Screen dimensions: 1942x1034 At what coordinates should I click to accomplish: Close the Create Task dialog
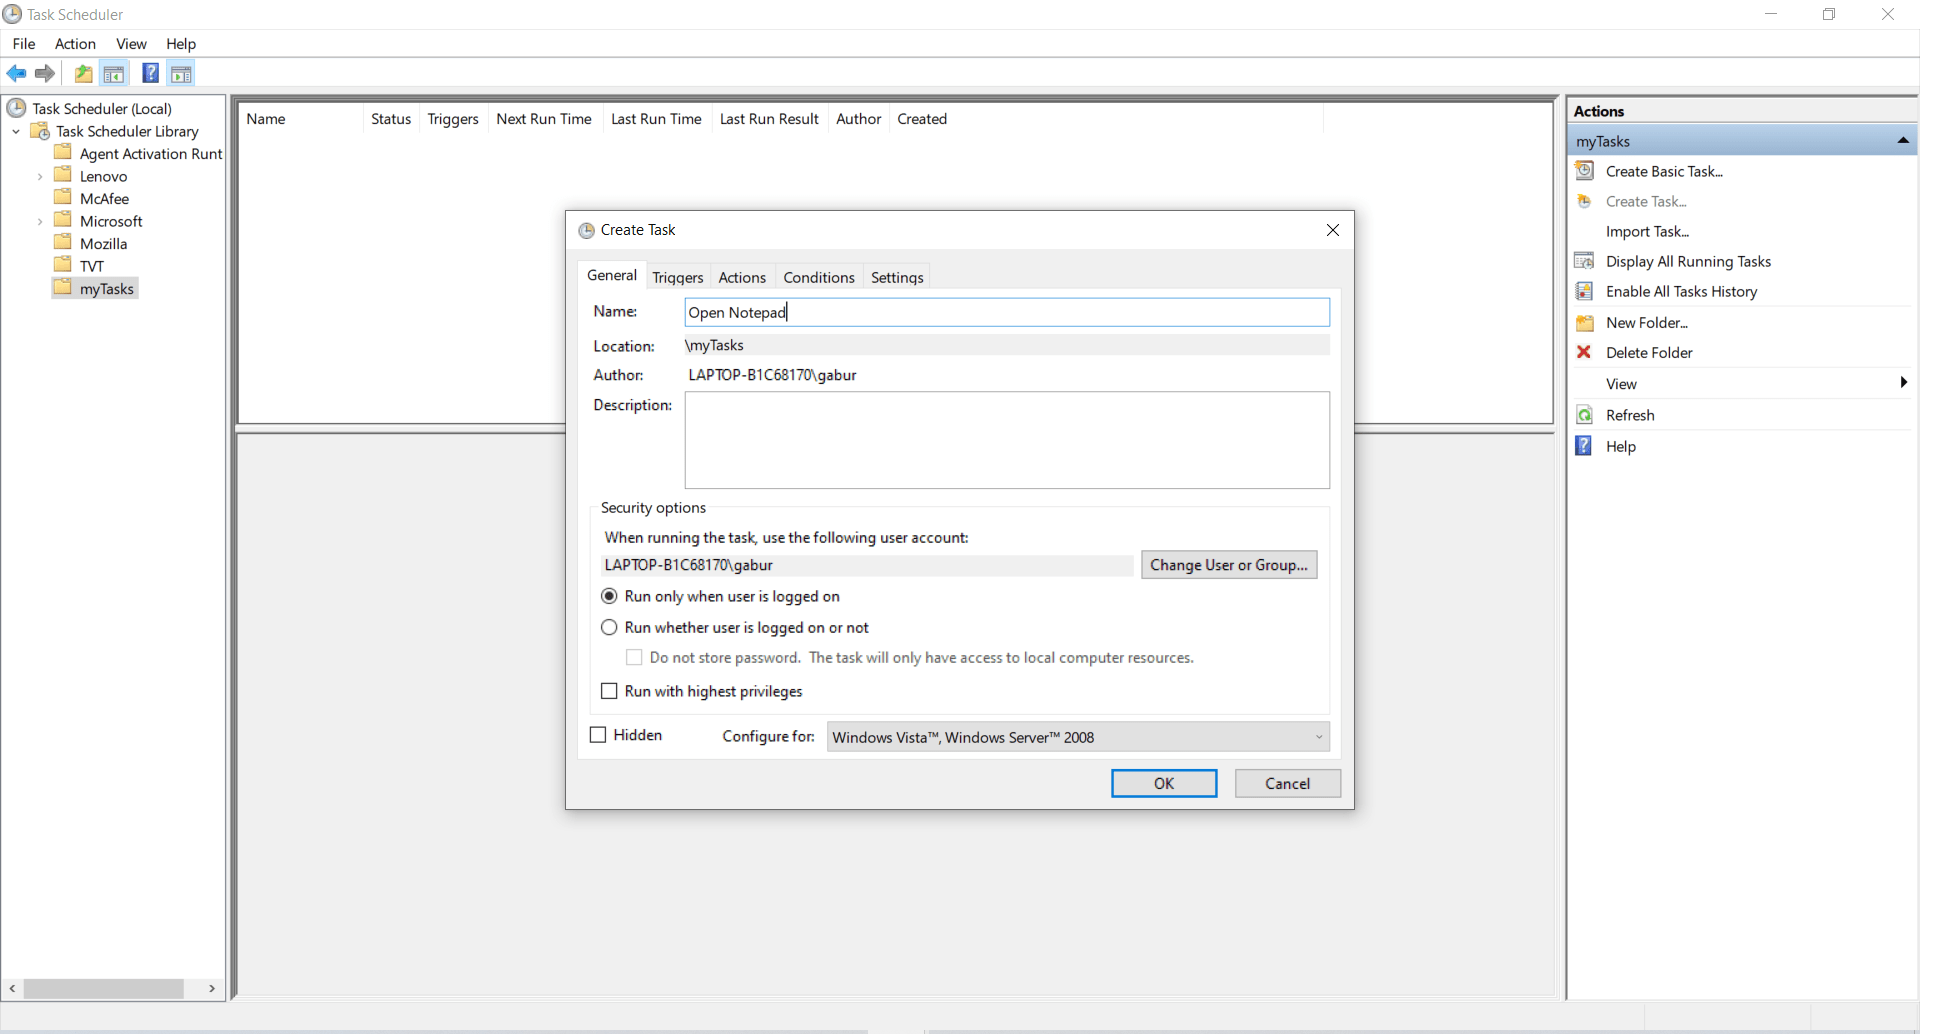pos(1332,230)
